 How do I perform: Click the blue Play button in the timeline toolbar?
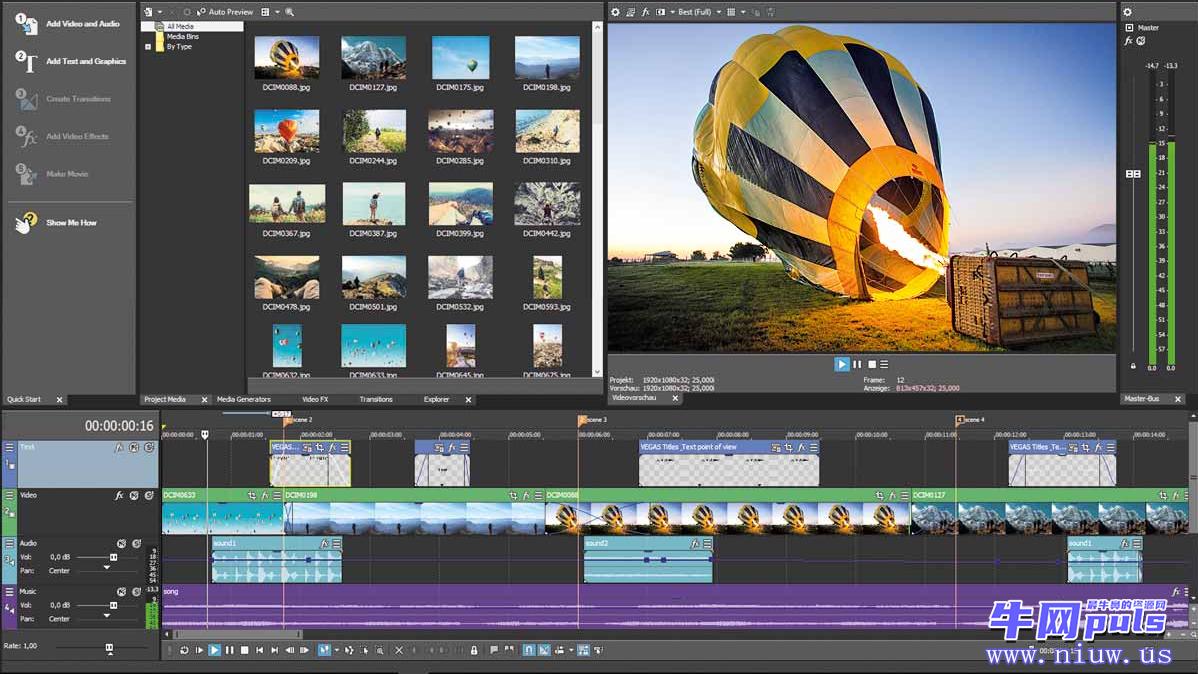pos(215,650)
